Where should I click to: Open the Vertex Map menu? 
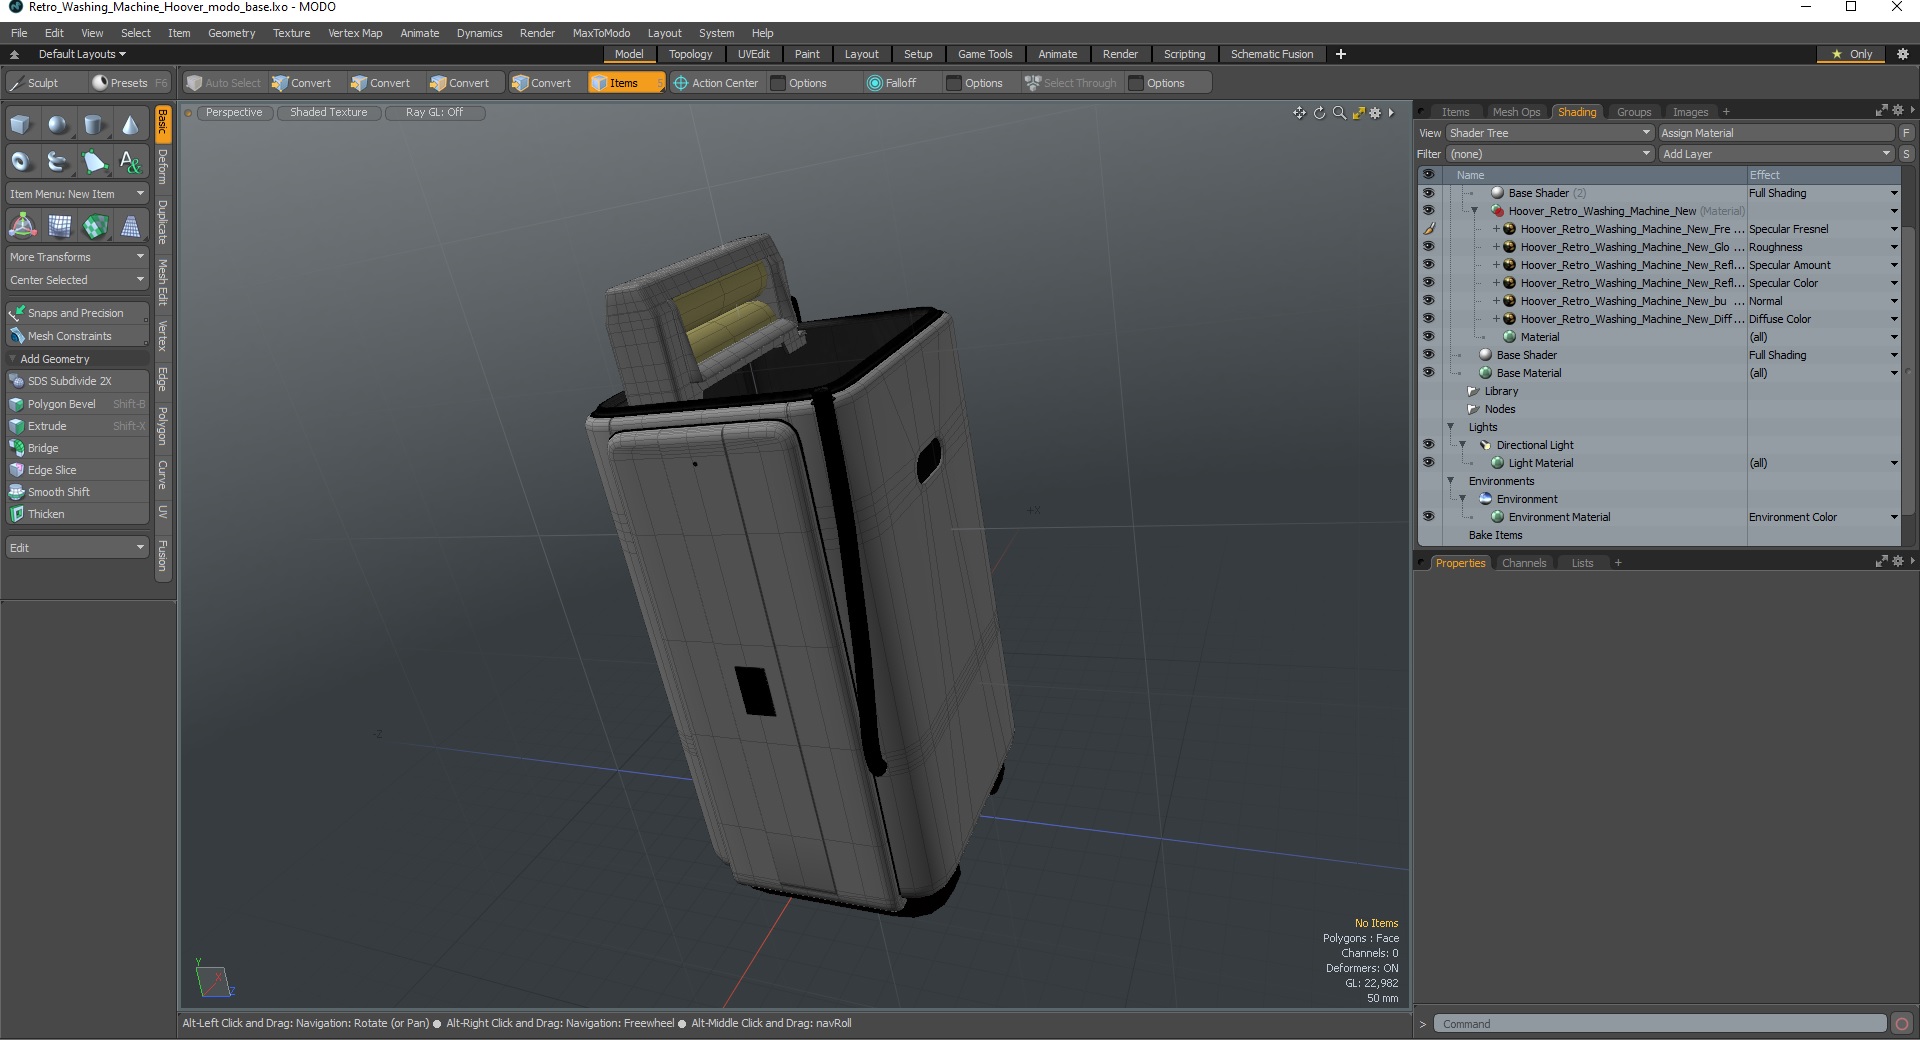click(355, 33)
